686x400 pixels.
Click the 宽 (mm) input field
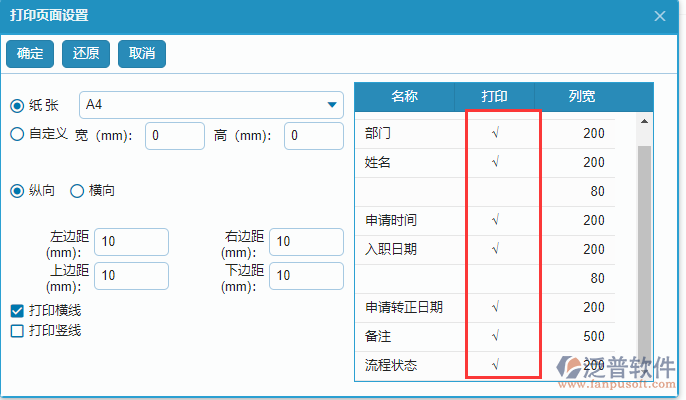(175, 136)
